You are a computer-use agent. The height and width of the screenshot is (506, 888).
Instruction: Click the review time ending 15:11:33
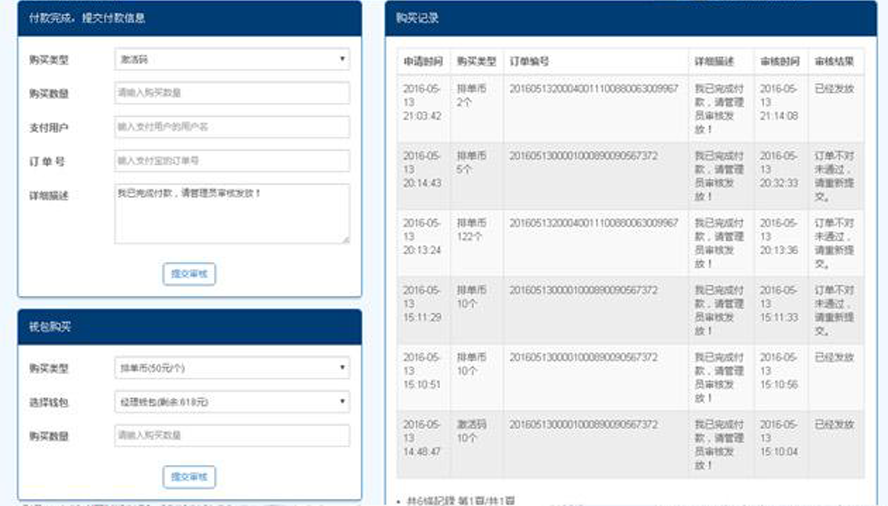point(779,304)
